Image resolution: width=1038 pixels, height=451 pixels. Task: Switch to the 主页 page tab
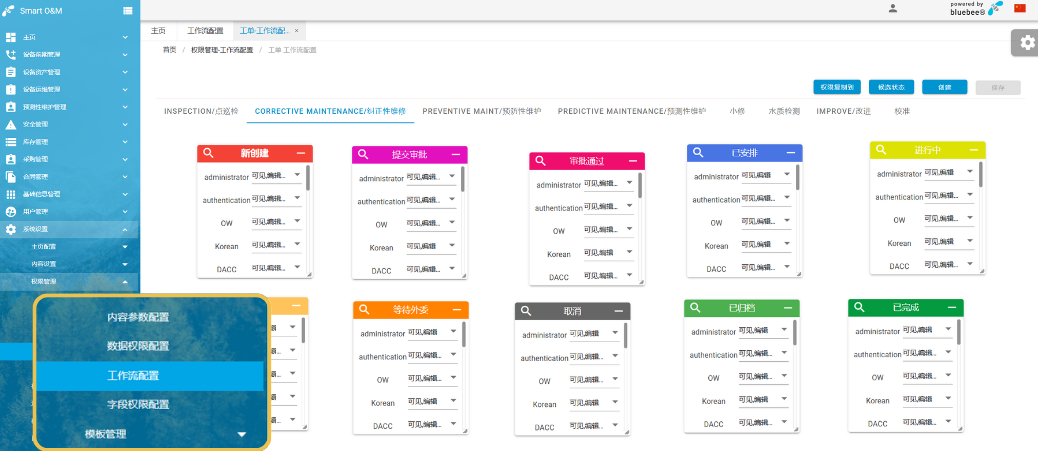[x=158, y=30]
